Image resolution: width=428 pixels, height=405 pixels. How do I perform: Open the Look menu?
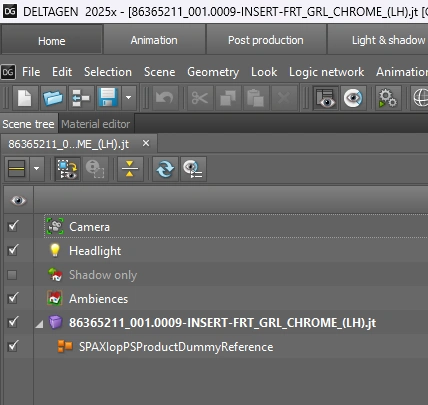[264, 72]
